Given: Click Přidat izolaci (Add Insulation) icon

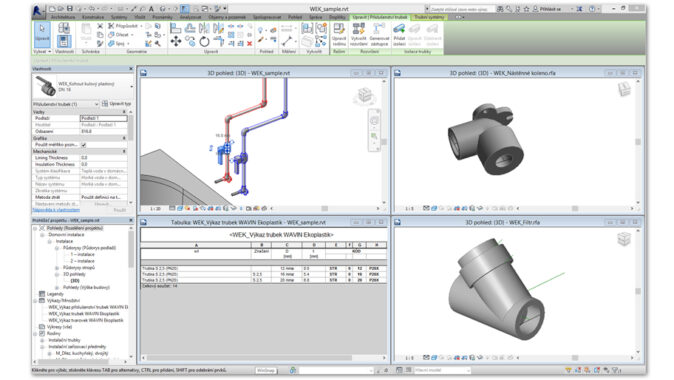Looking at the screenshot, I should click(x=399, y=34).
